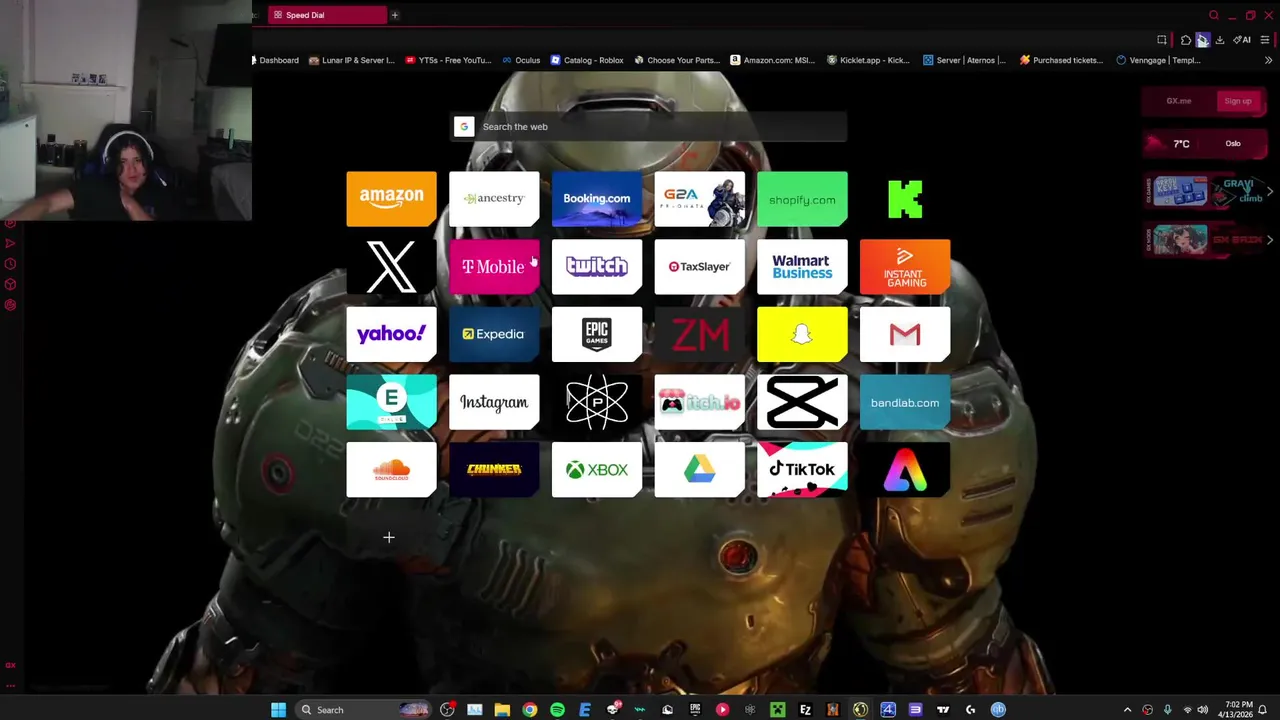The width and height of the screenshot is (1280, 720).
Task: Open the Xbox speed dial tile
Action: point(596,470)
